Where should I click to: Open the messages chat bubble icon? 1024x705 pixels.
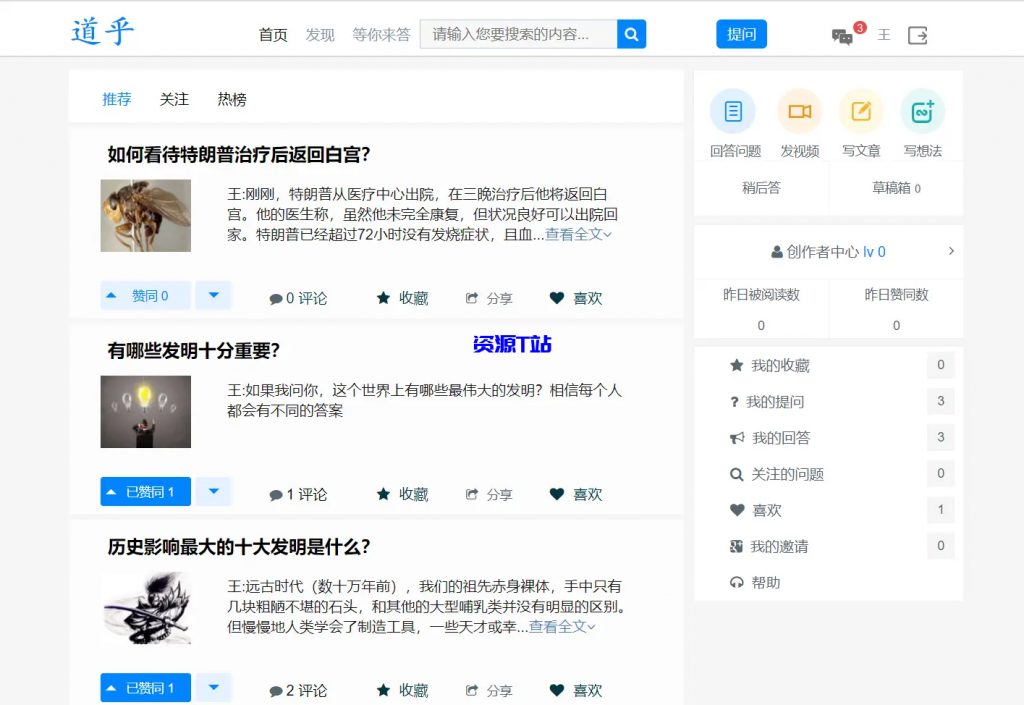click(842, 36)
